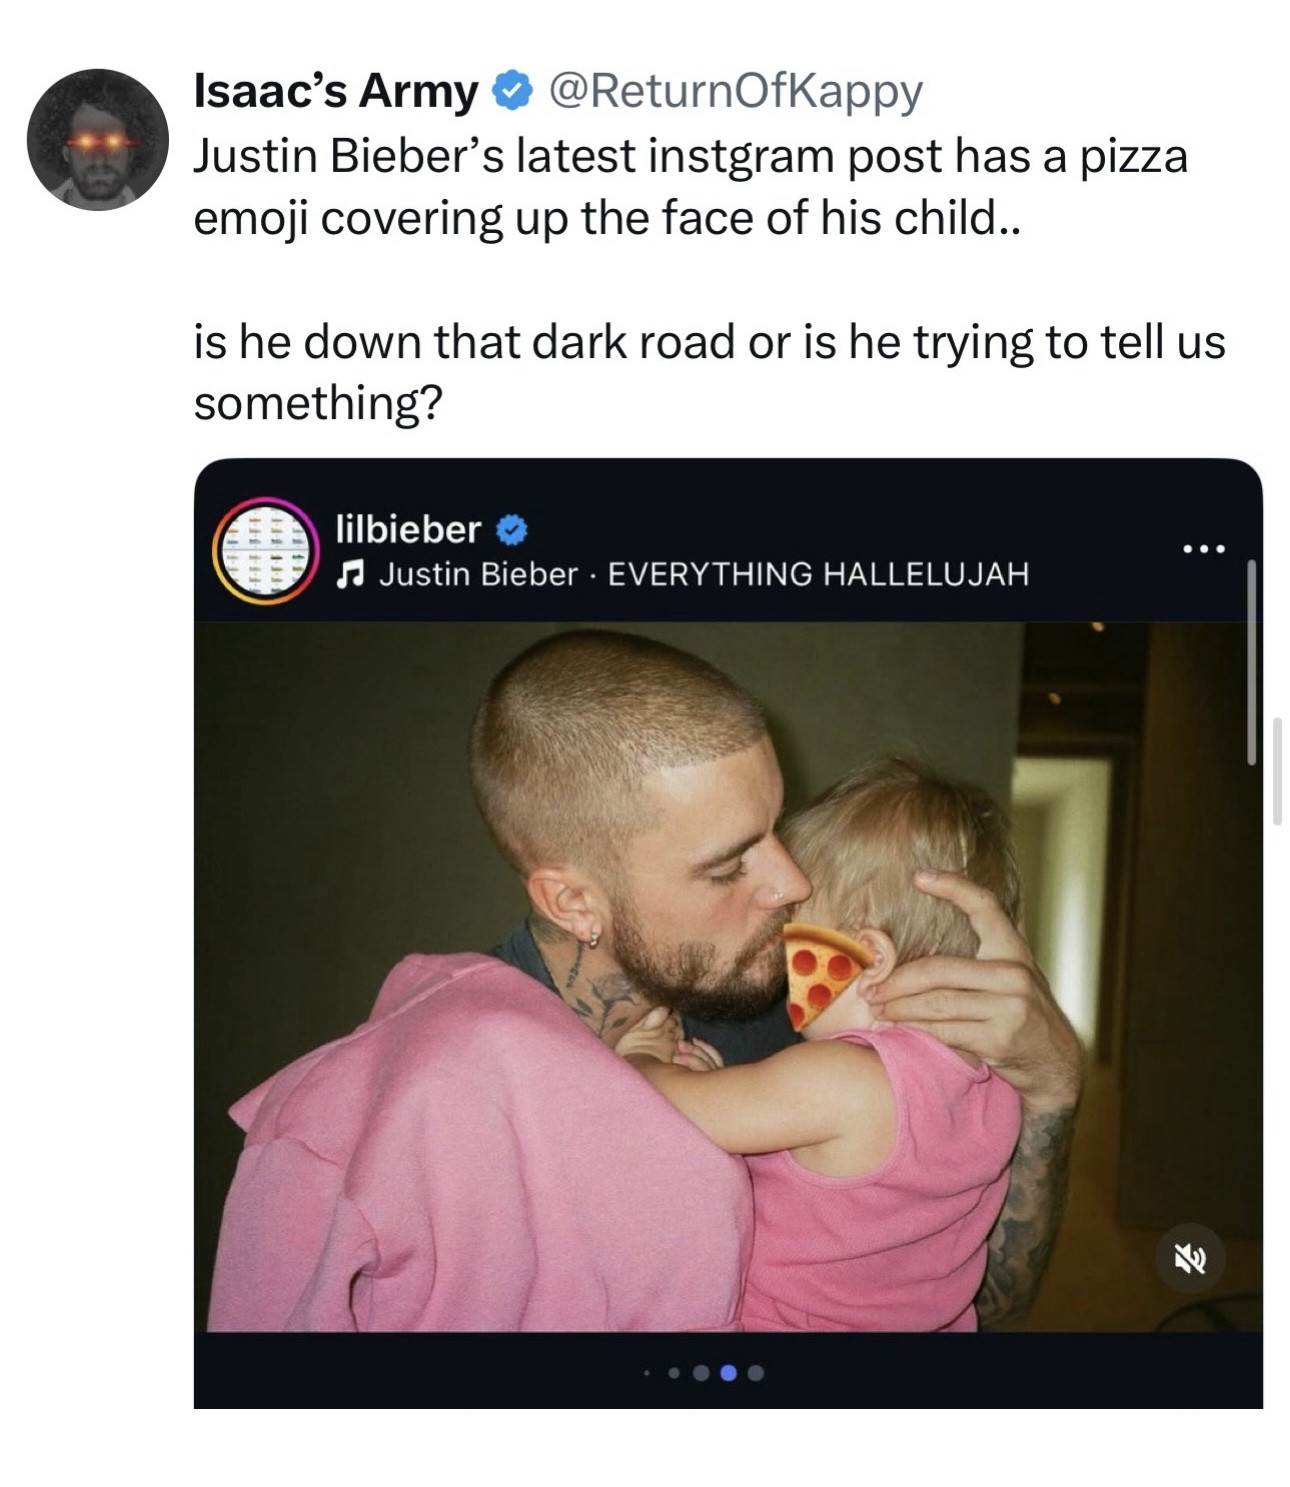Select the gray dot left of blue dot

click(x=702, y=1373)
